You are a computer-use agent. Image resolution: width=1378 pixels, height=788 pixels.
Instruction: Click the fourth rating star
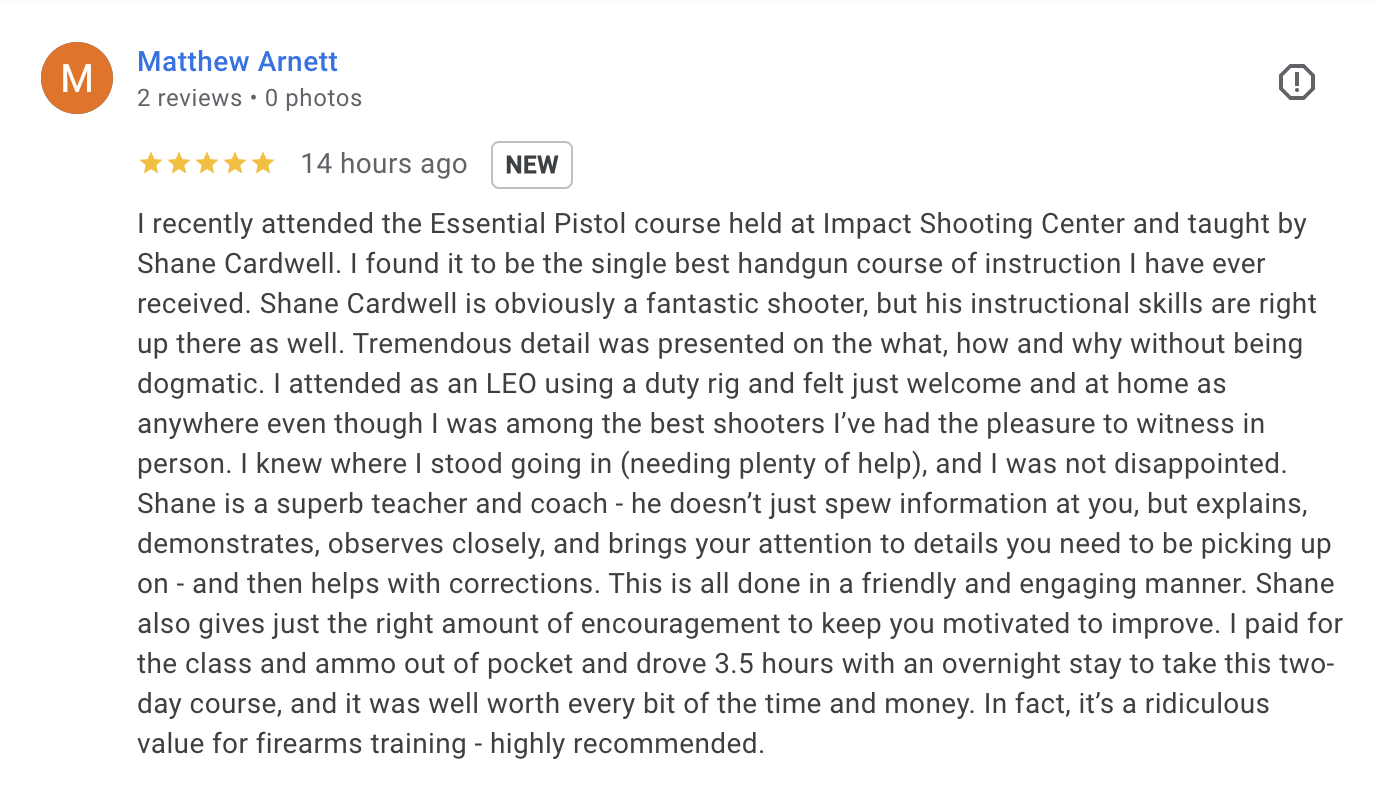[x=235, y=164]
